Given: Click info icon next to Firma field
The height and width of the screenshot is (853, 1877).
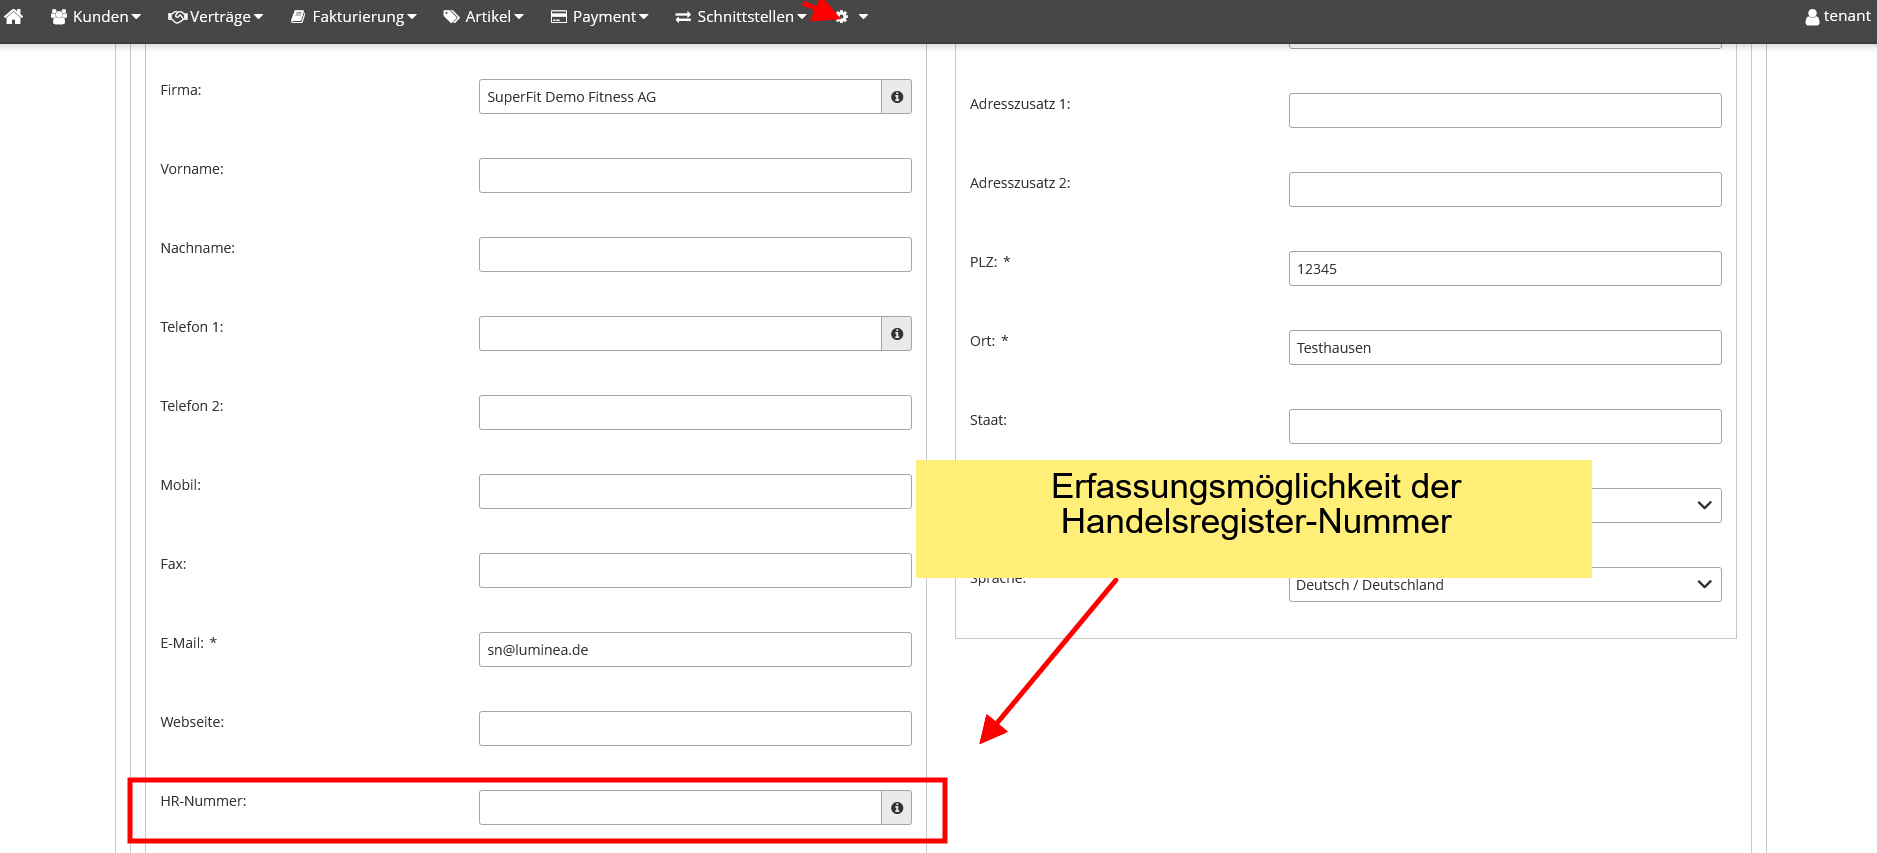Looking at the screenshot, I should click(896, 97).
